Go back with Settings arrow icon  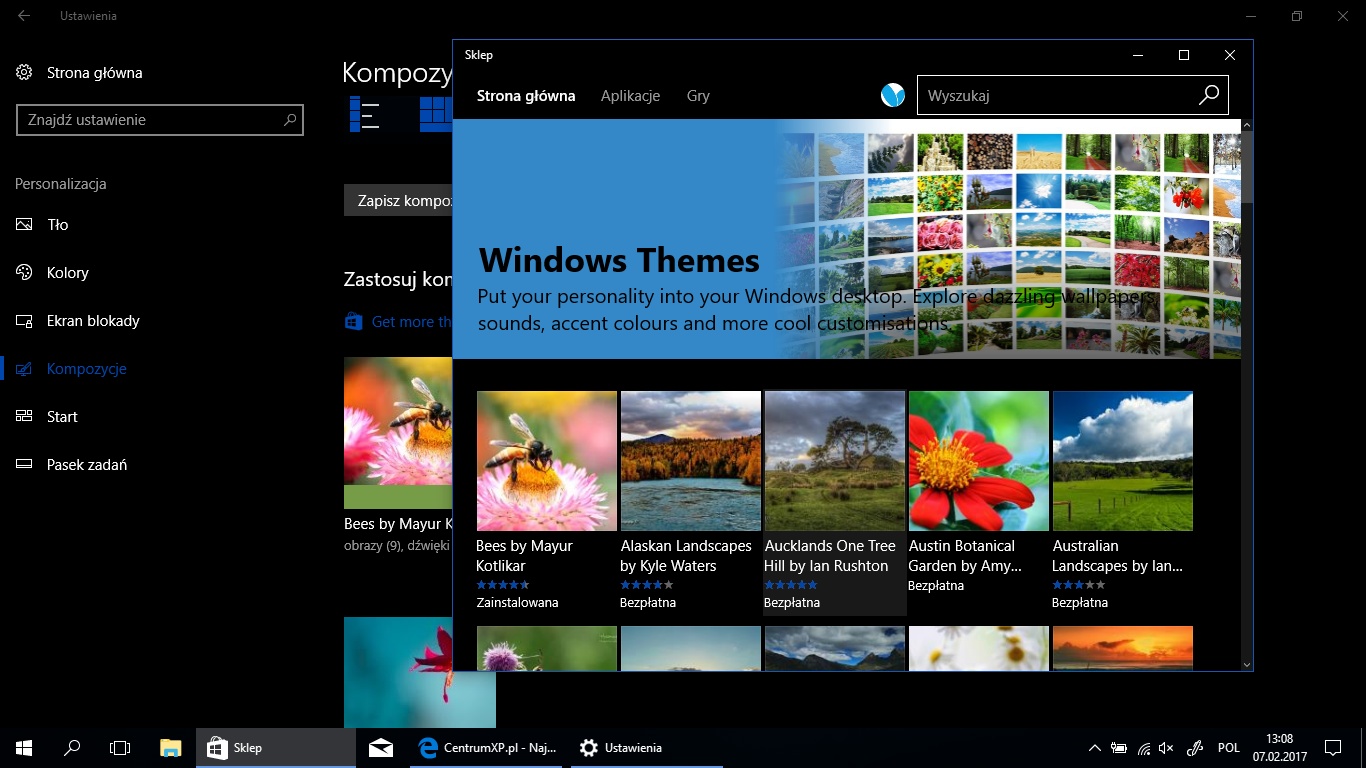tap(24, 16)
